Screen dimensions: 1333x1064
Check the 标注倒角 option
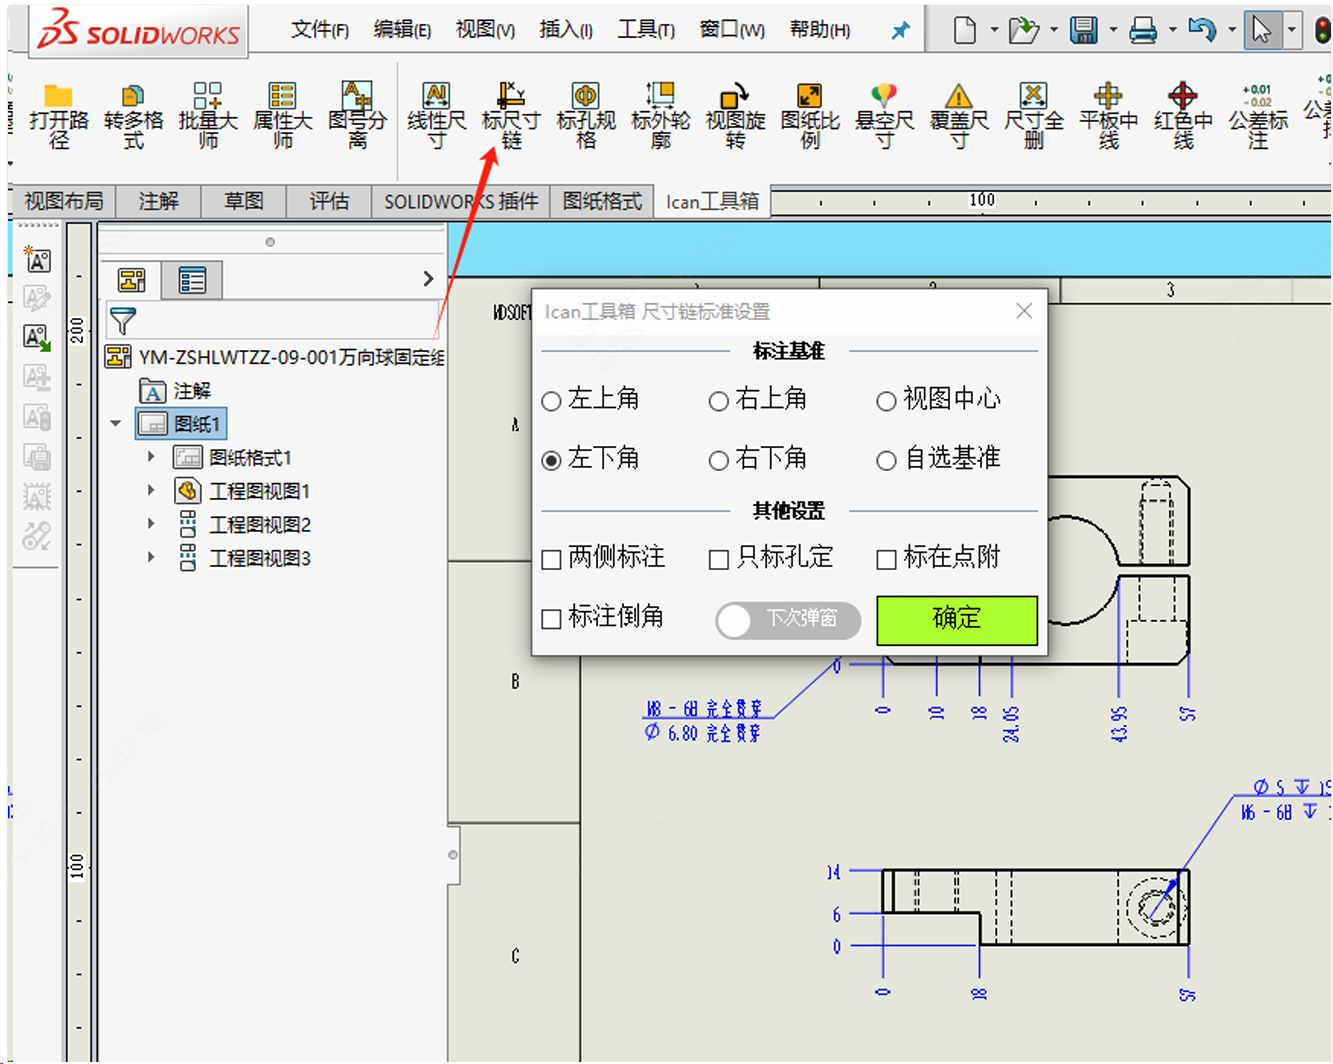click(551, 619)
